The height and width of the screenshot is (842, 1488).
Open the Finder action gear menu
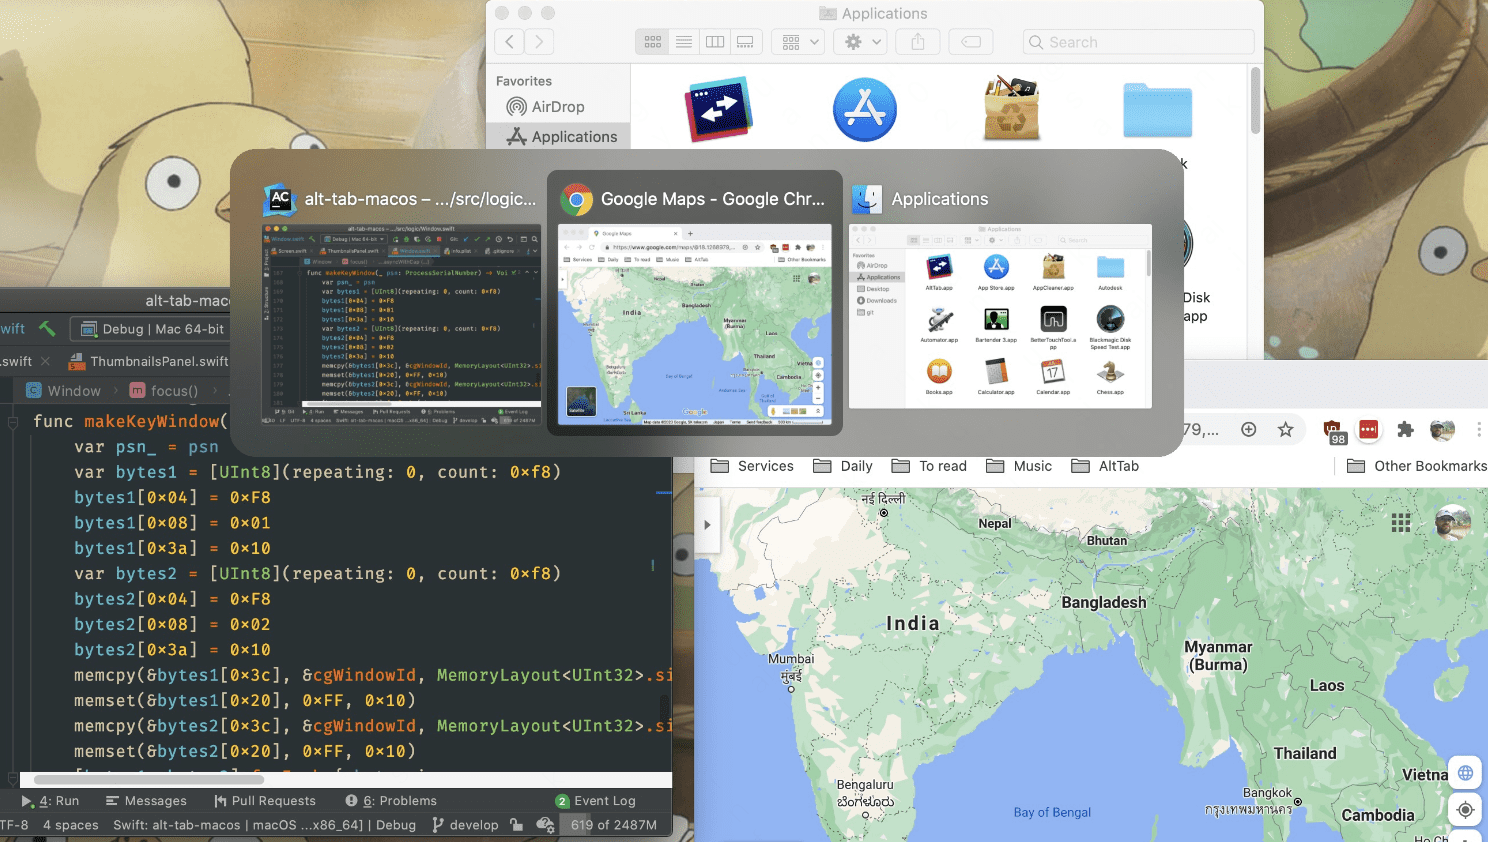coord(862,42)
